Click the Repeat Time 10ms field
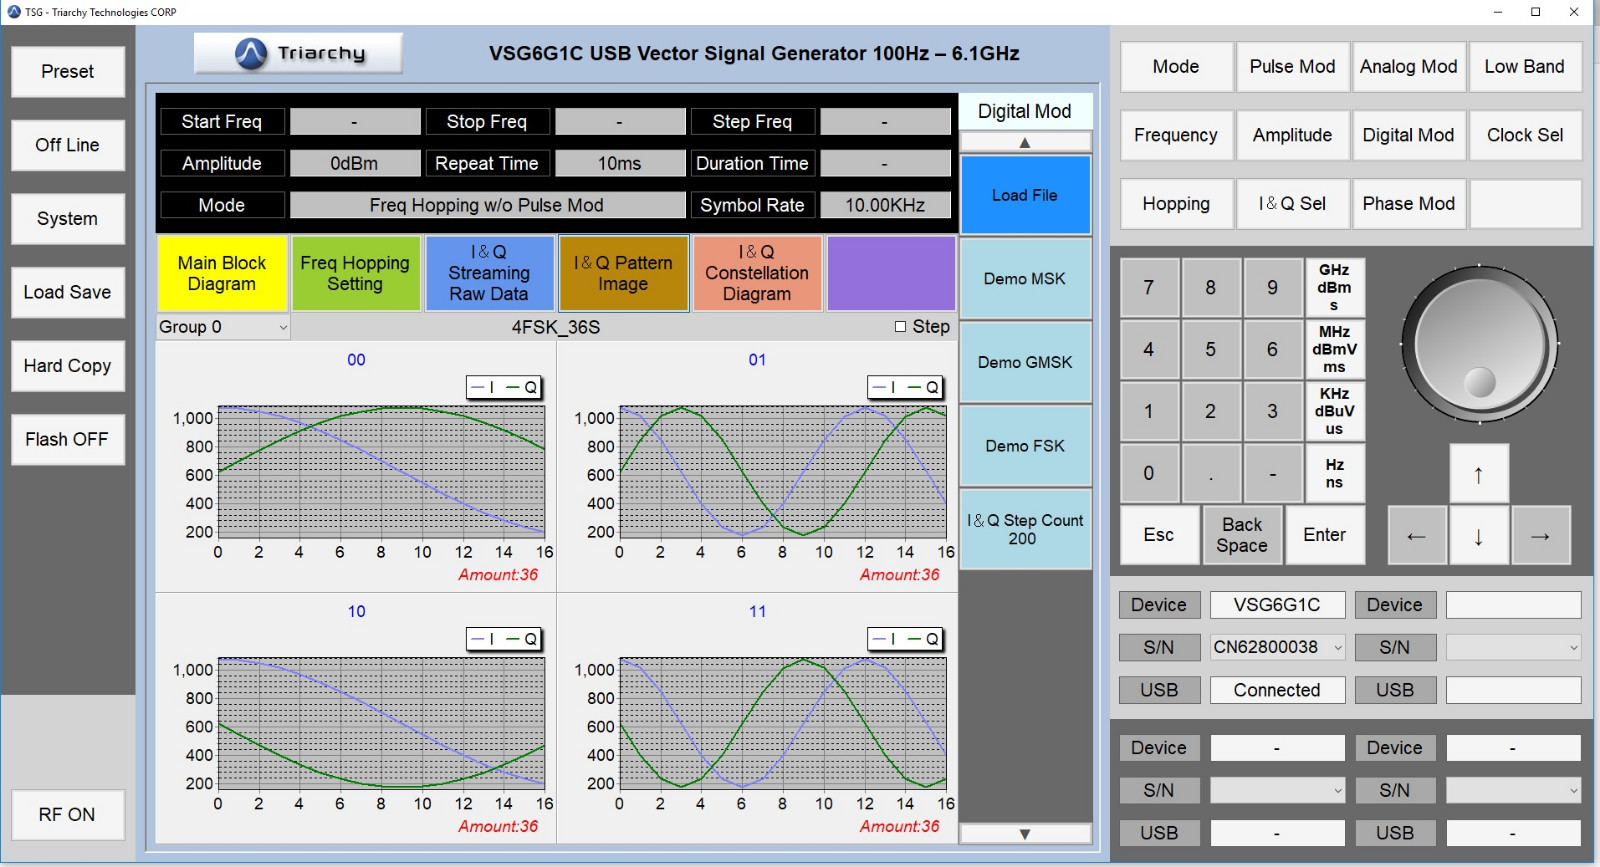 620,163
